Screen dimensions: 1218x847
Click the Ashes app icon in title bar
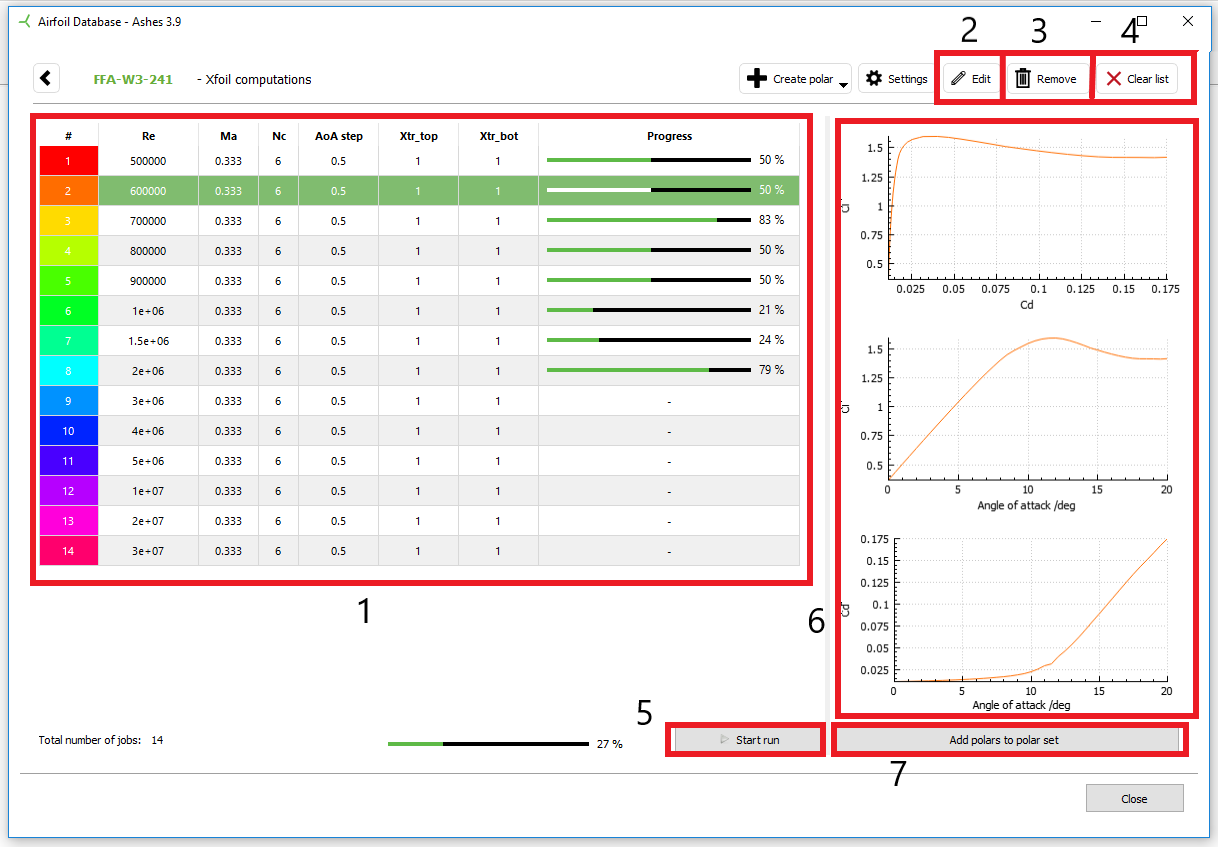click(x=25, y=21)
